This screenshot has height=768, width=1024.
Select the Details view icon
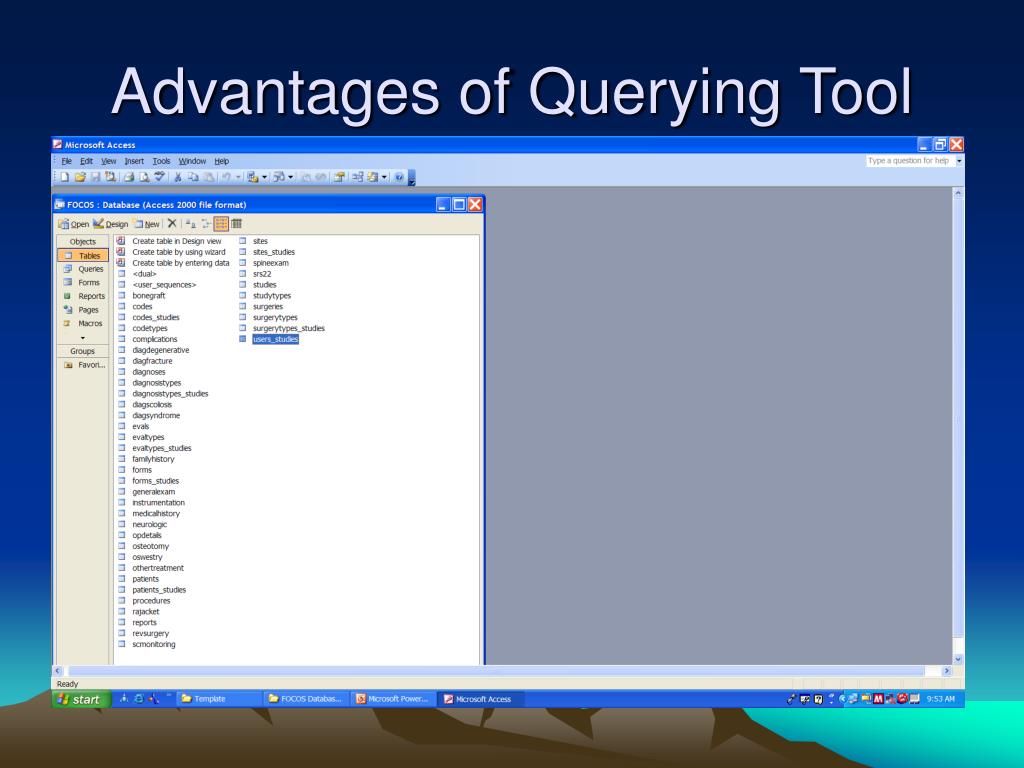click(x=236, y=223)
